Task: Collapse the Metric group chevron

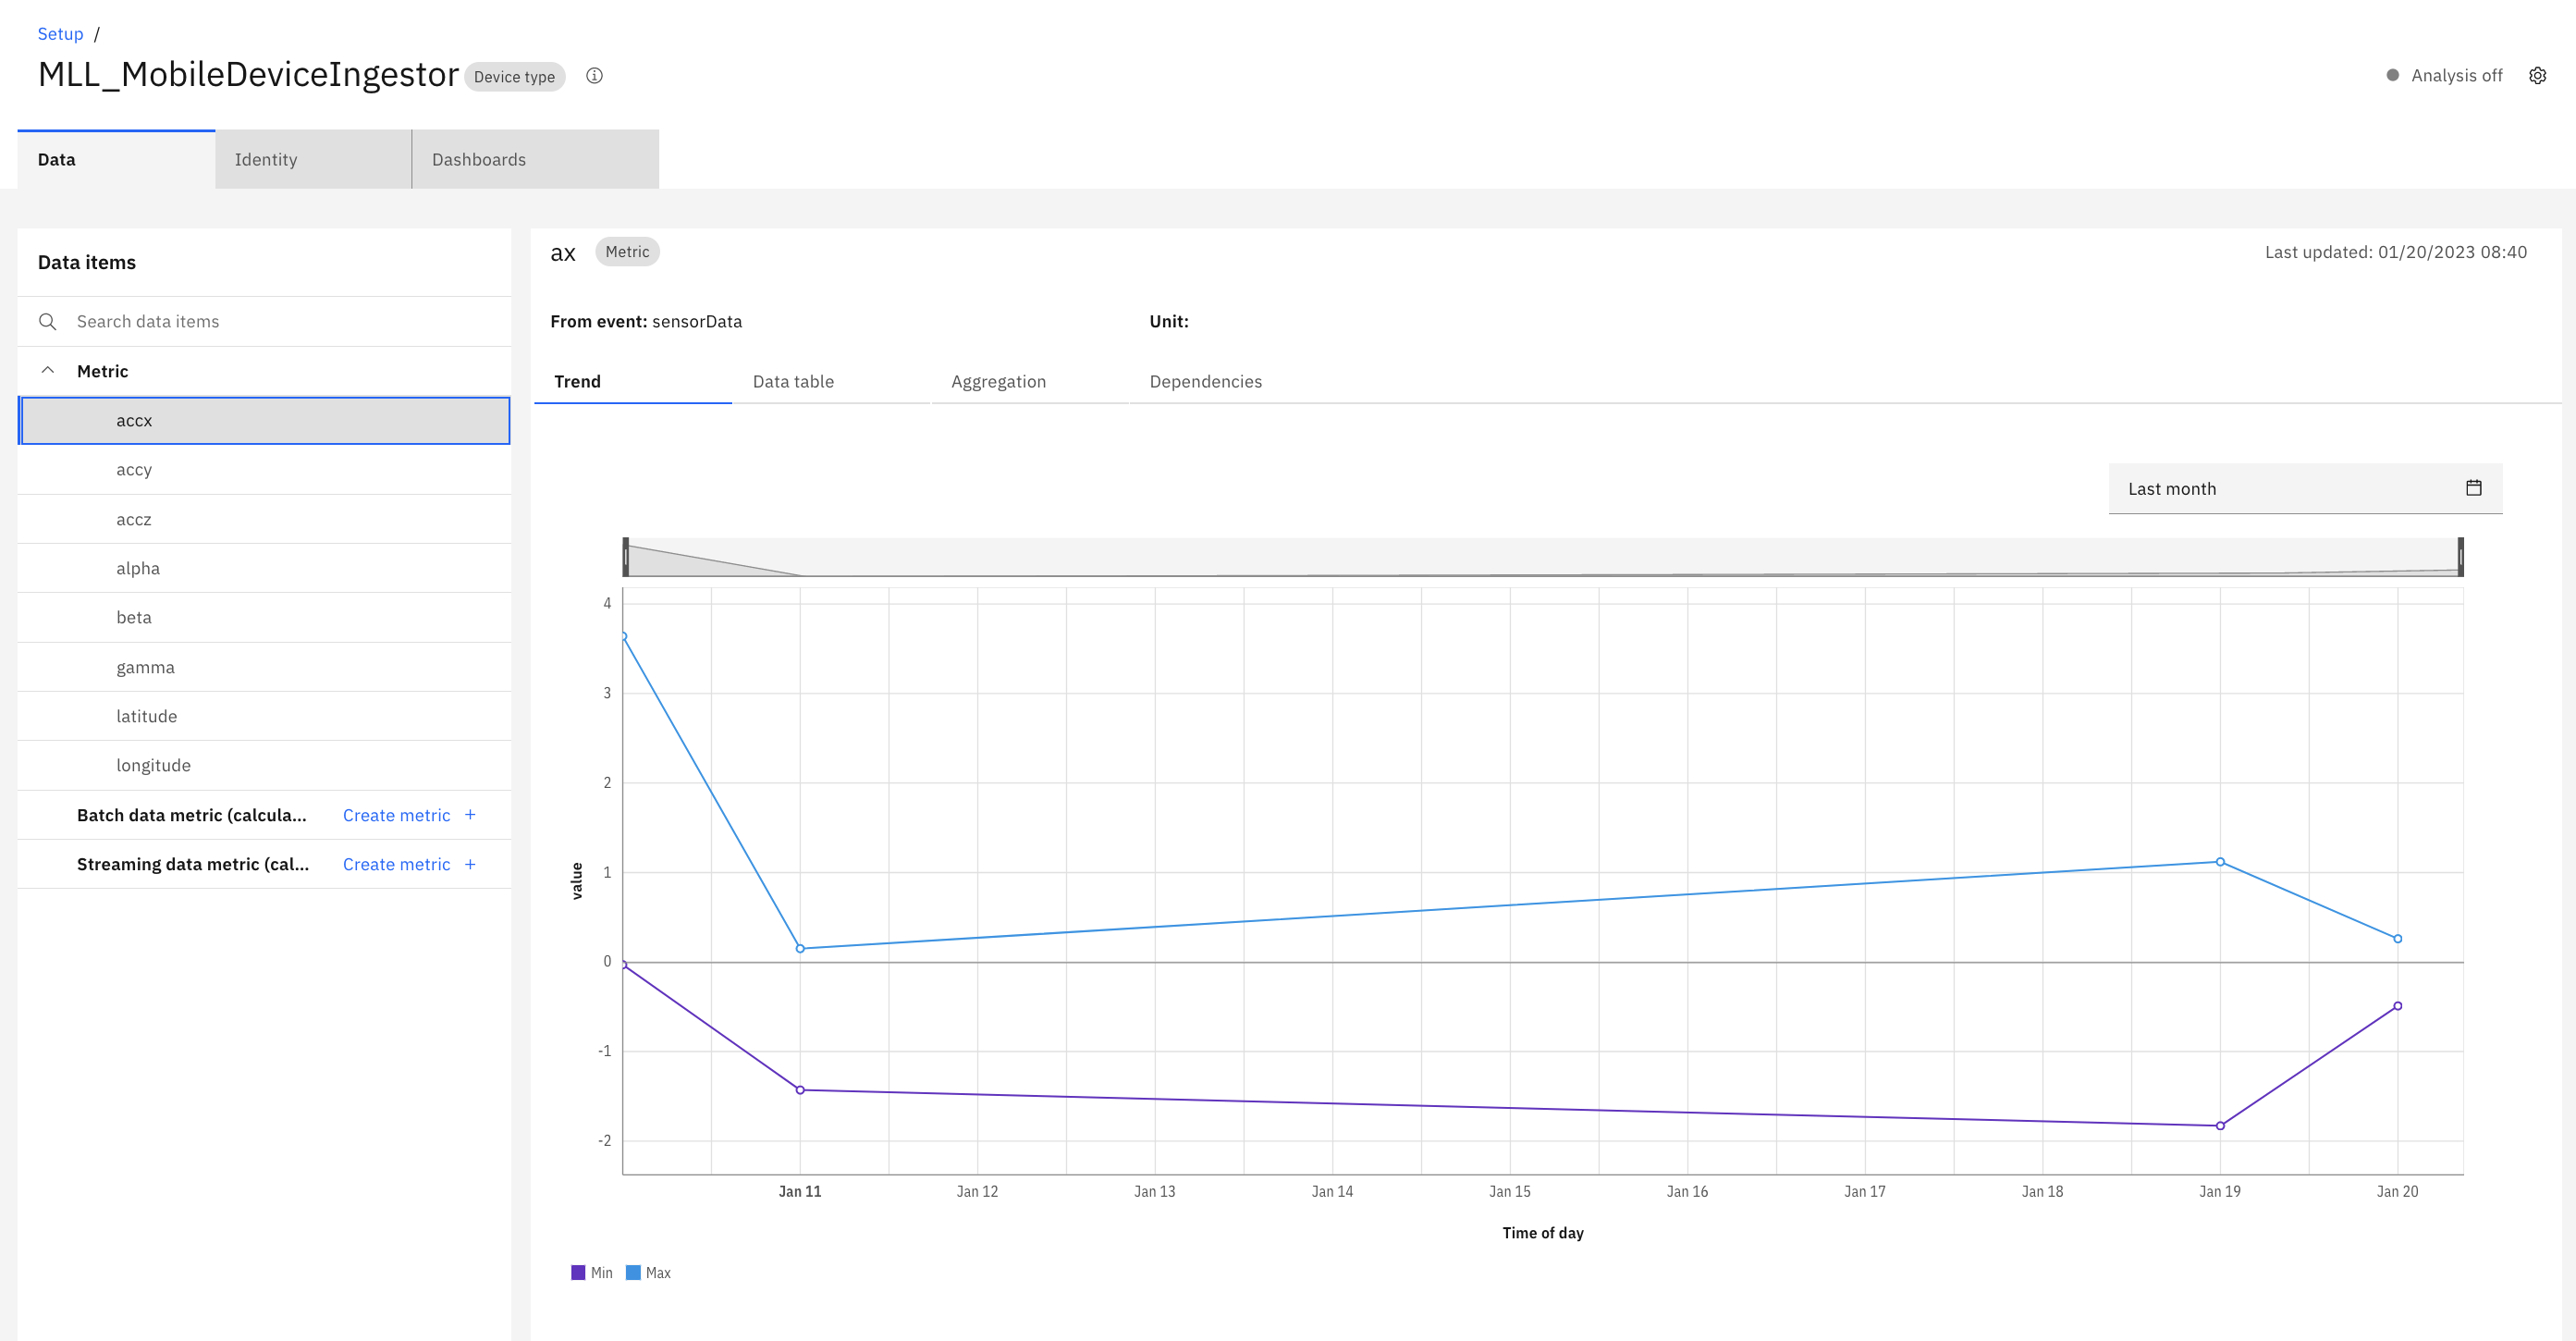Action: [x=47, y=371]
